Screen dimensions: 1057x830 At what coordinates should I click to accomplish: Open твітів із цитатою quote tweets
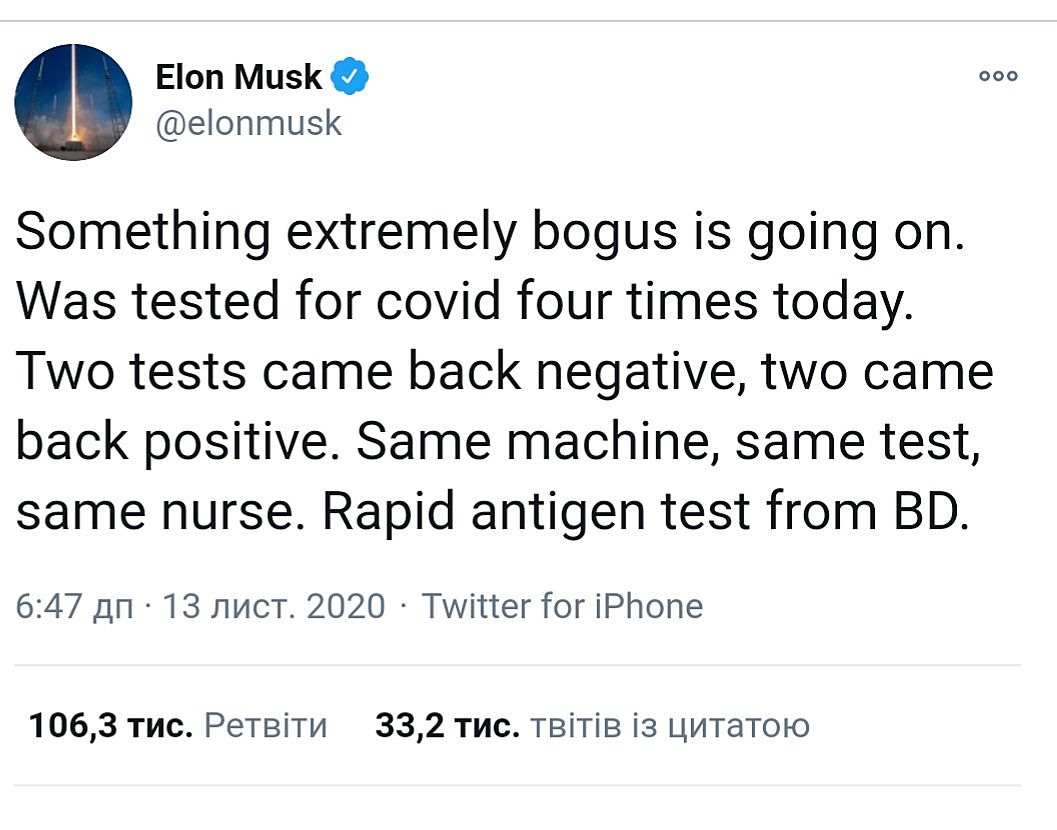[x=668, y=725]
